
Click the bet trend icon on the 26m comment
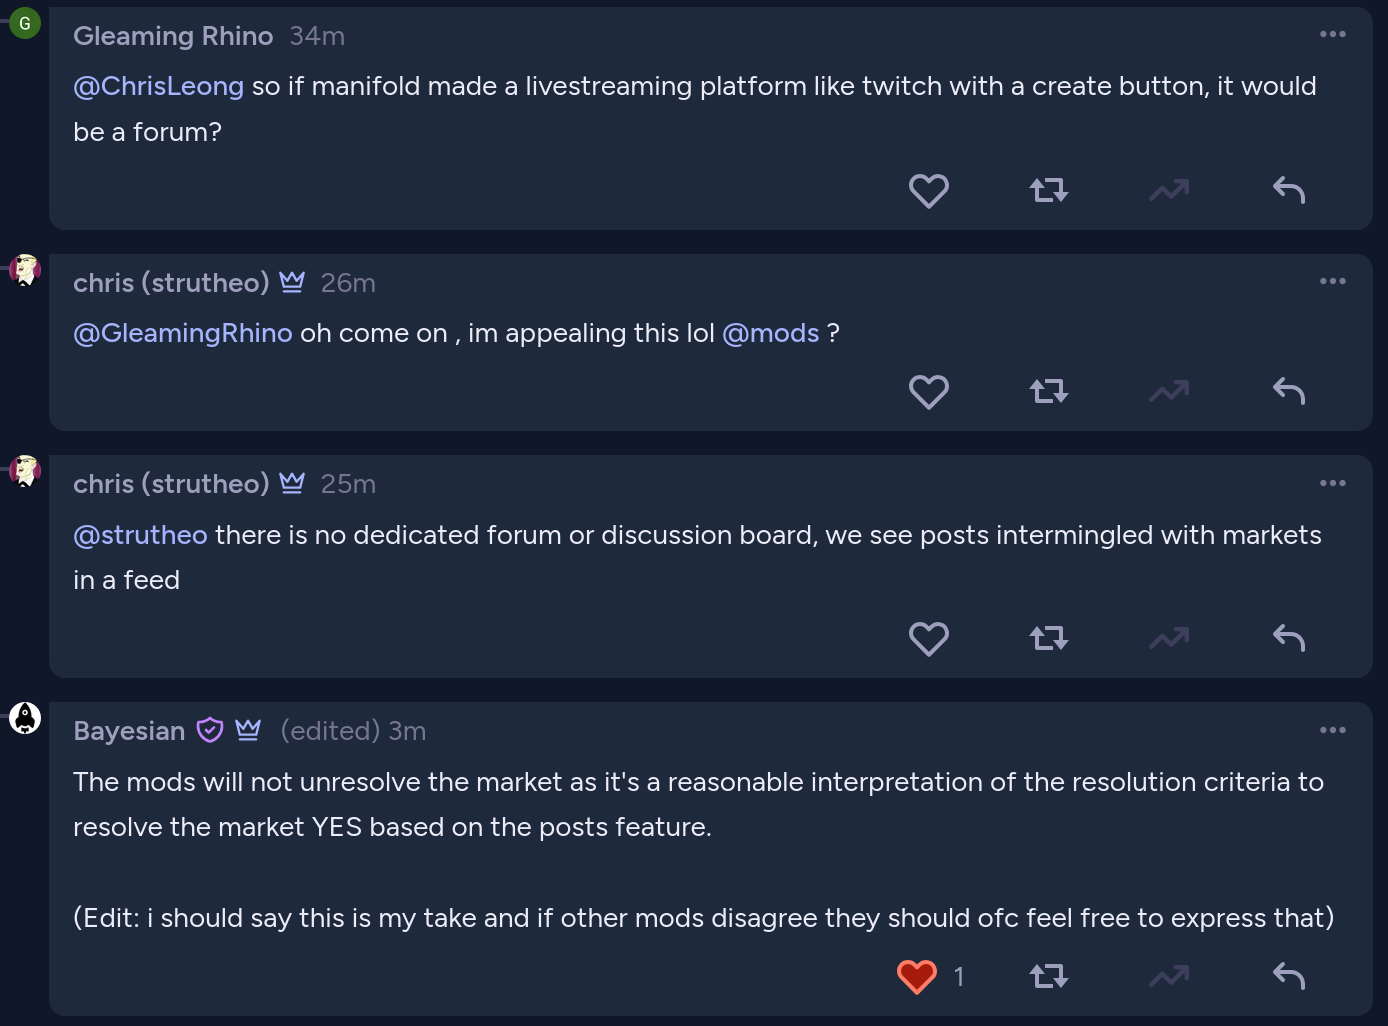1169,391
